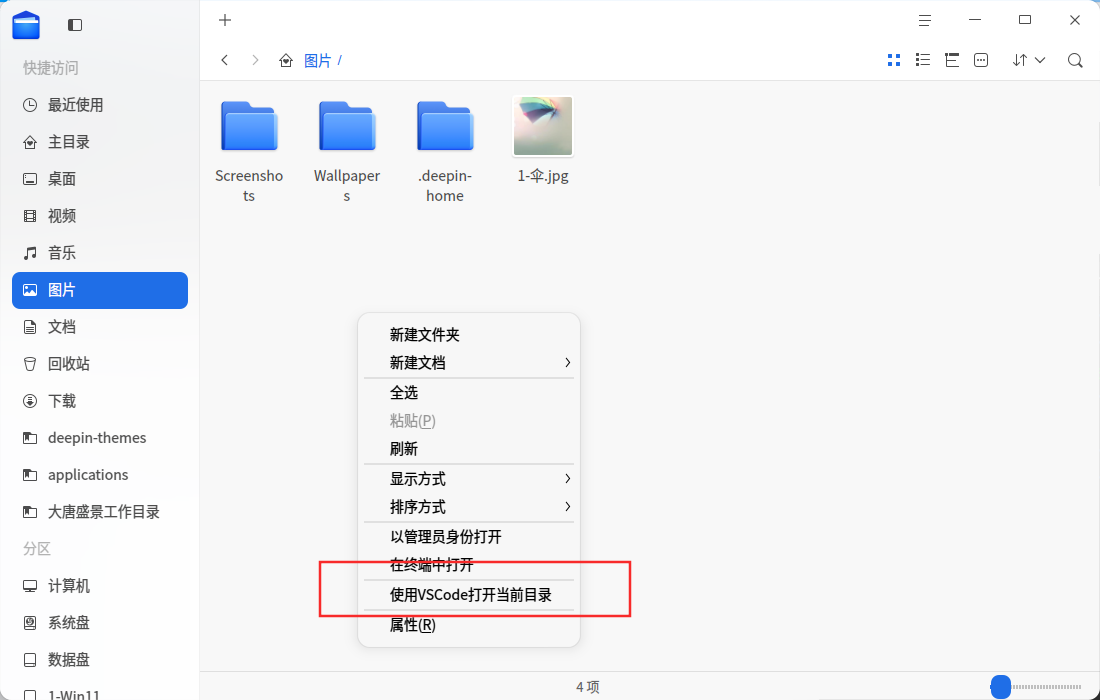Viewport: 1100px width, 700px height.
Task: Open deepin-themes bookmark
Action: 100,438
